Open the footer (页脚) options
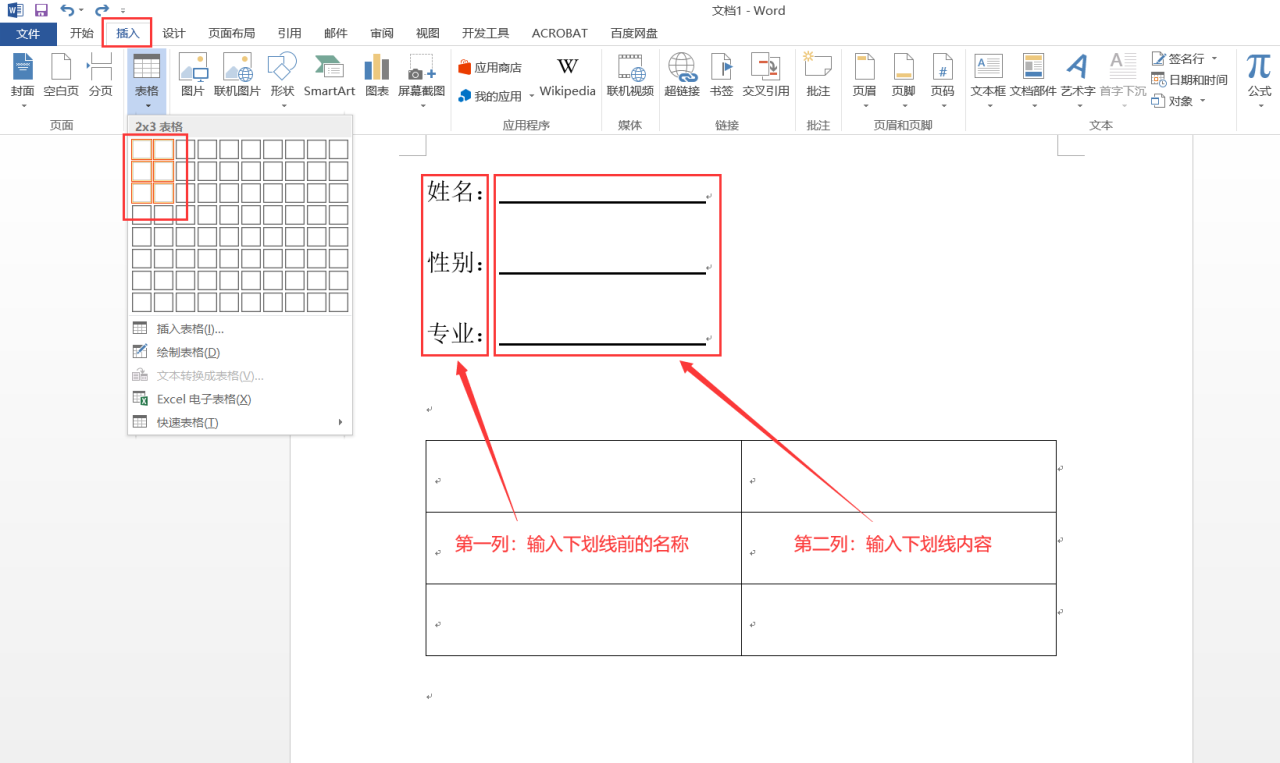Image resolution: width=1280 pixels, height=763 pixels. pyautogui.click(x=903, y=80)
